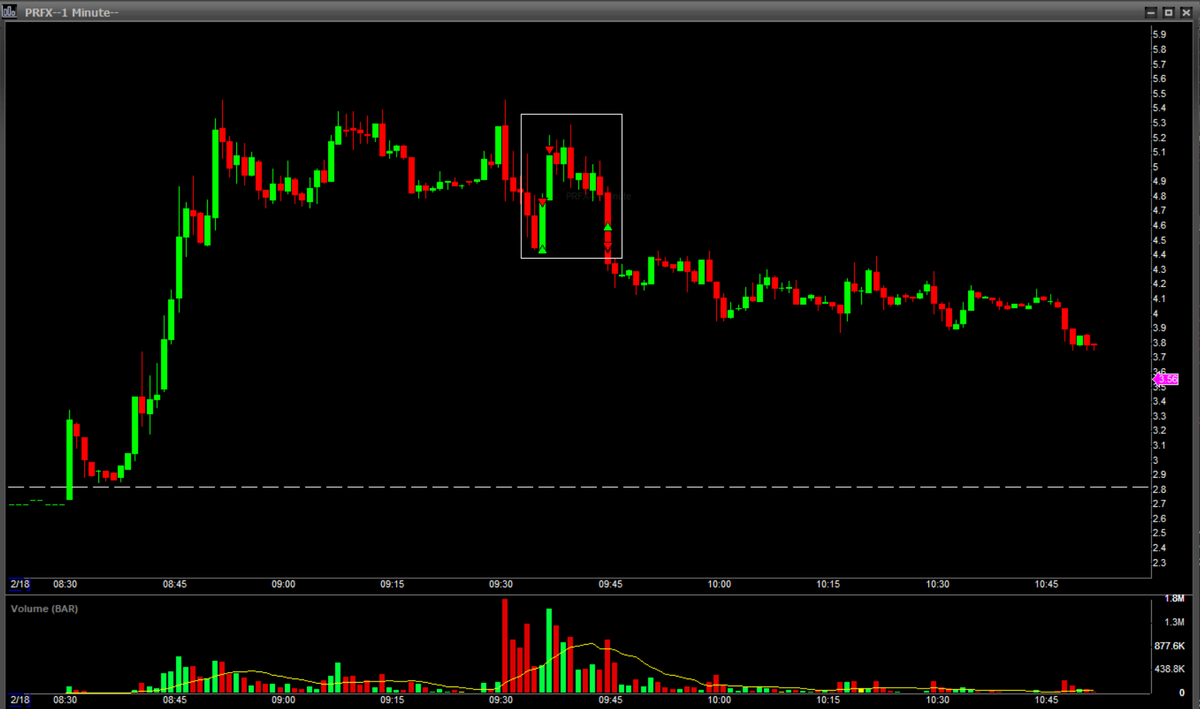Click 10:00 on the volume pane time axis
Screen dimensions: 1200x709
tap(719, 699)
